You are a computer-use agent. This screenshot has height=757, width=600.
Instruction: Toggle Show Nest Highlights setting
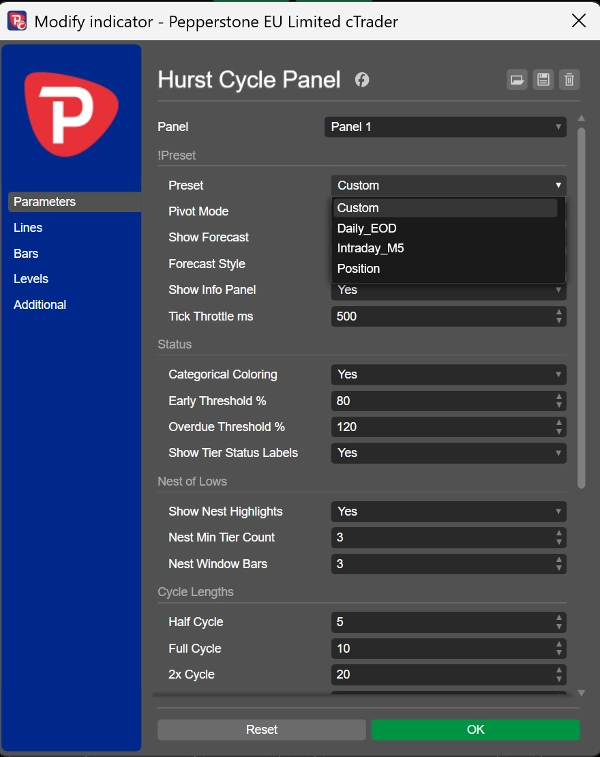coord(448,512)
